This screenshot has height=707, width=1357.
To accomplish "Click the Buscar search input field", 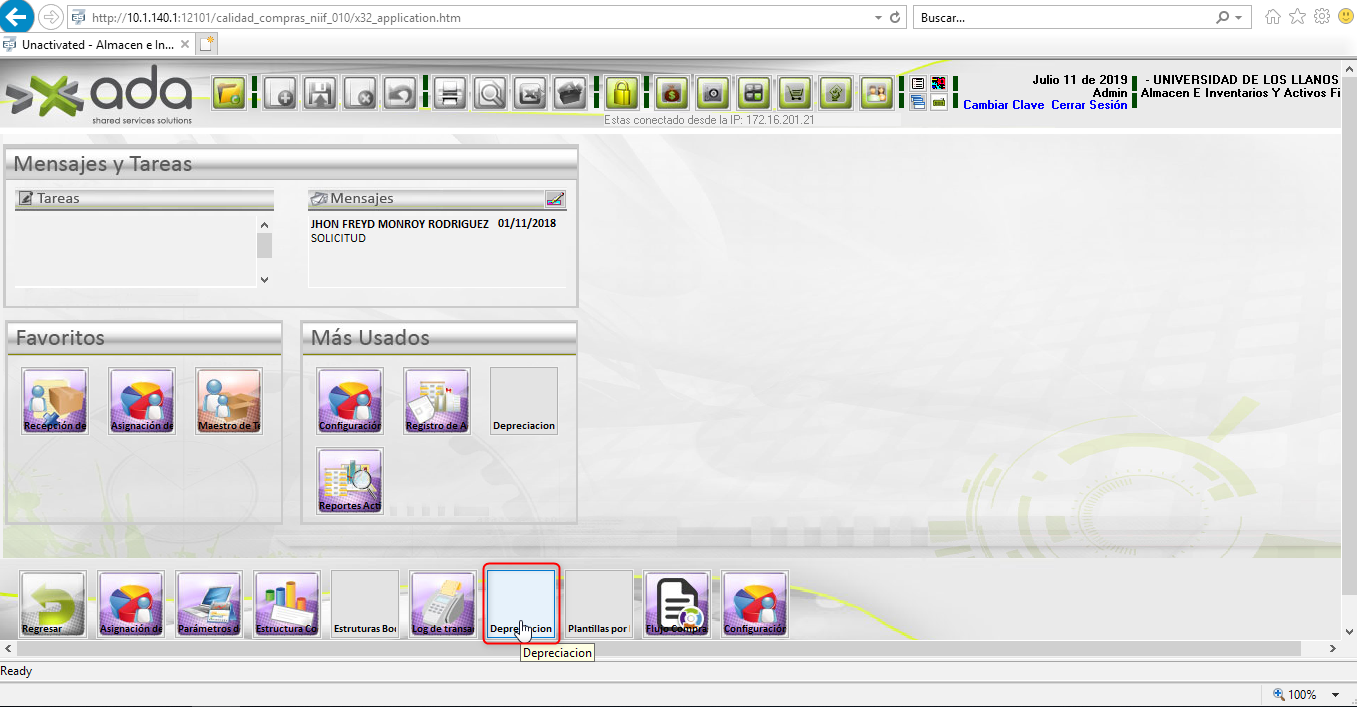I will [1060, 18].
